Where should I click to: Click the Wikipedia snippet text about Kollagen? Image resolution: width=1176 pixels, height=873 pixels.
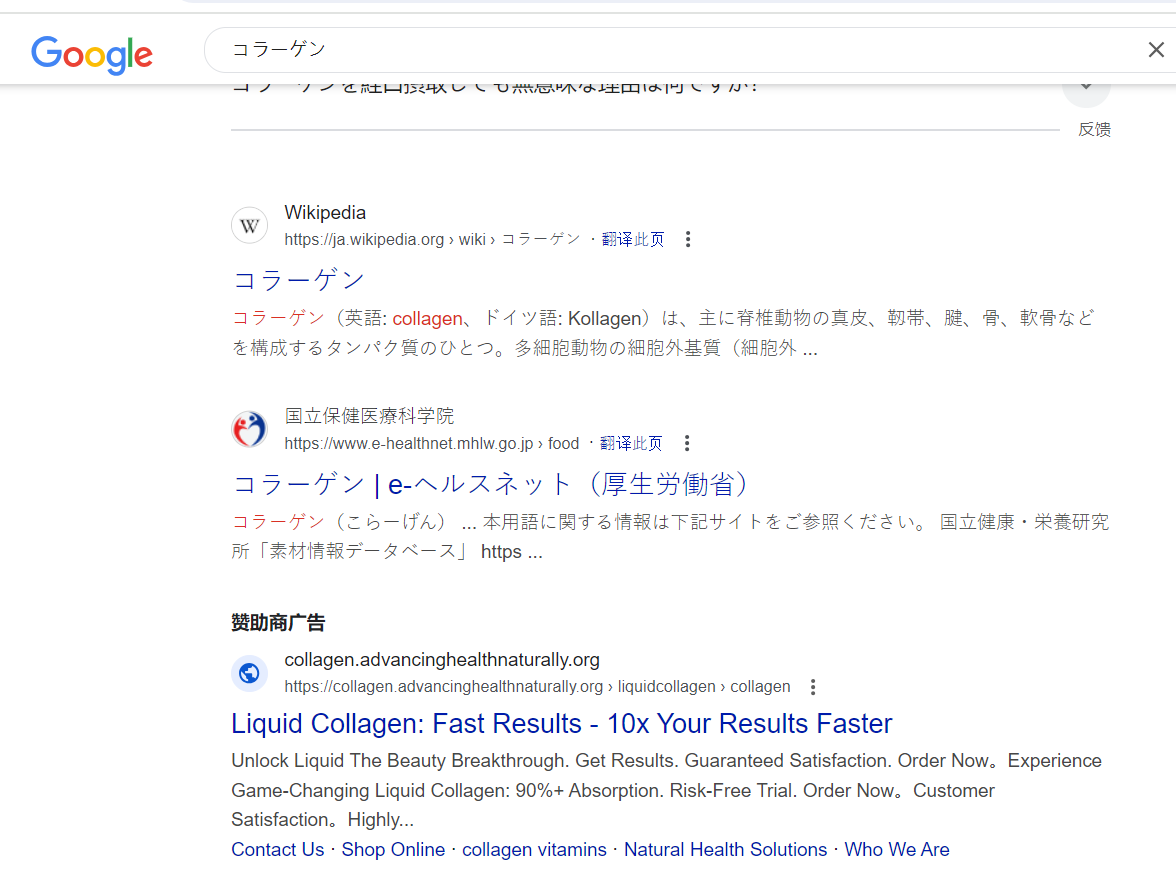tap(663, 333)
